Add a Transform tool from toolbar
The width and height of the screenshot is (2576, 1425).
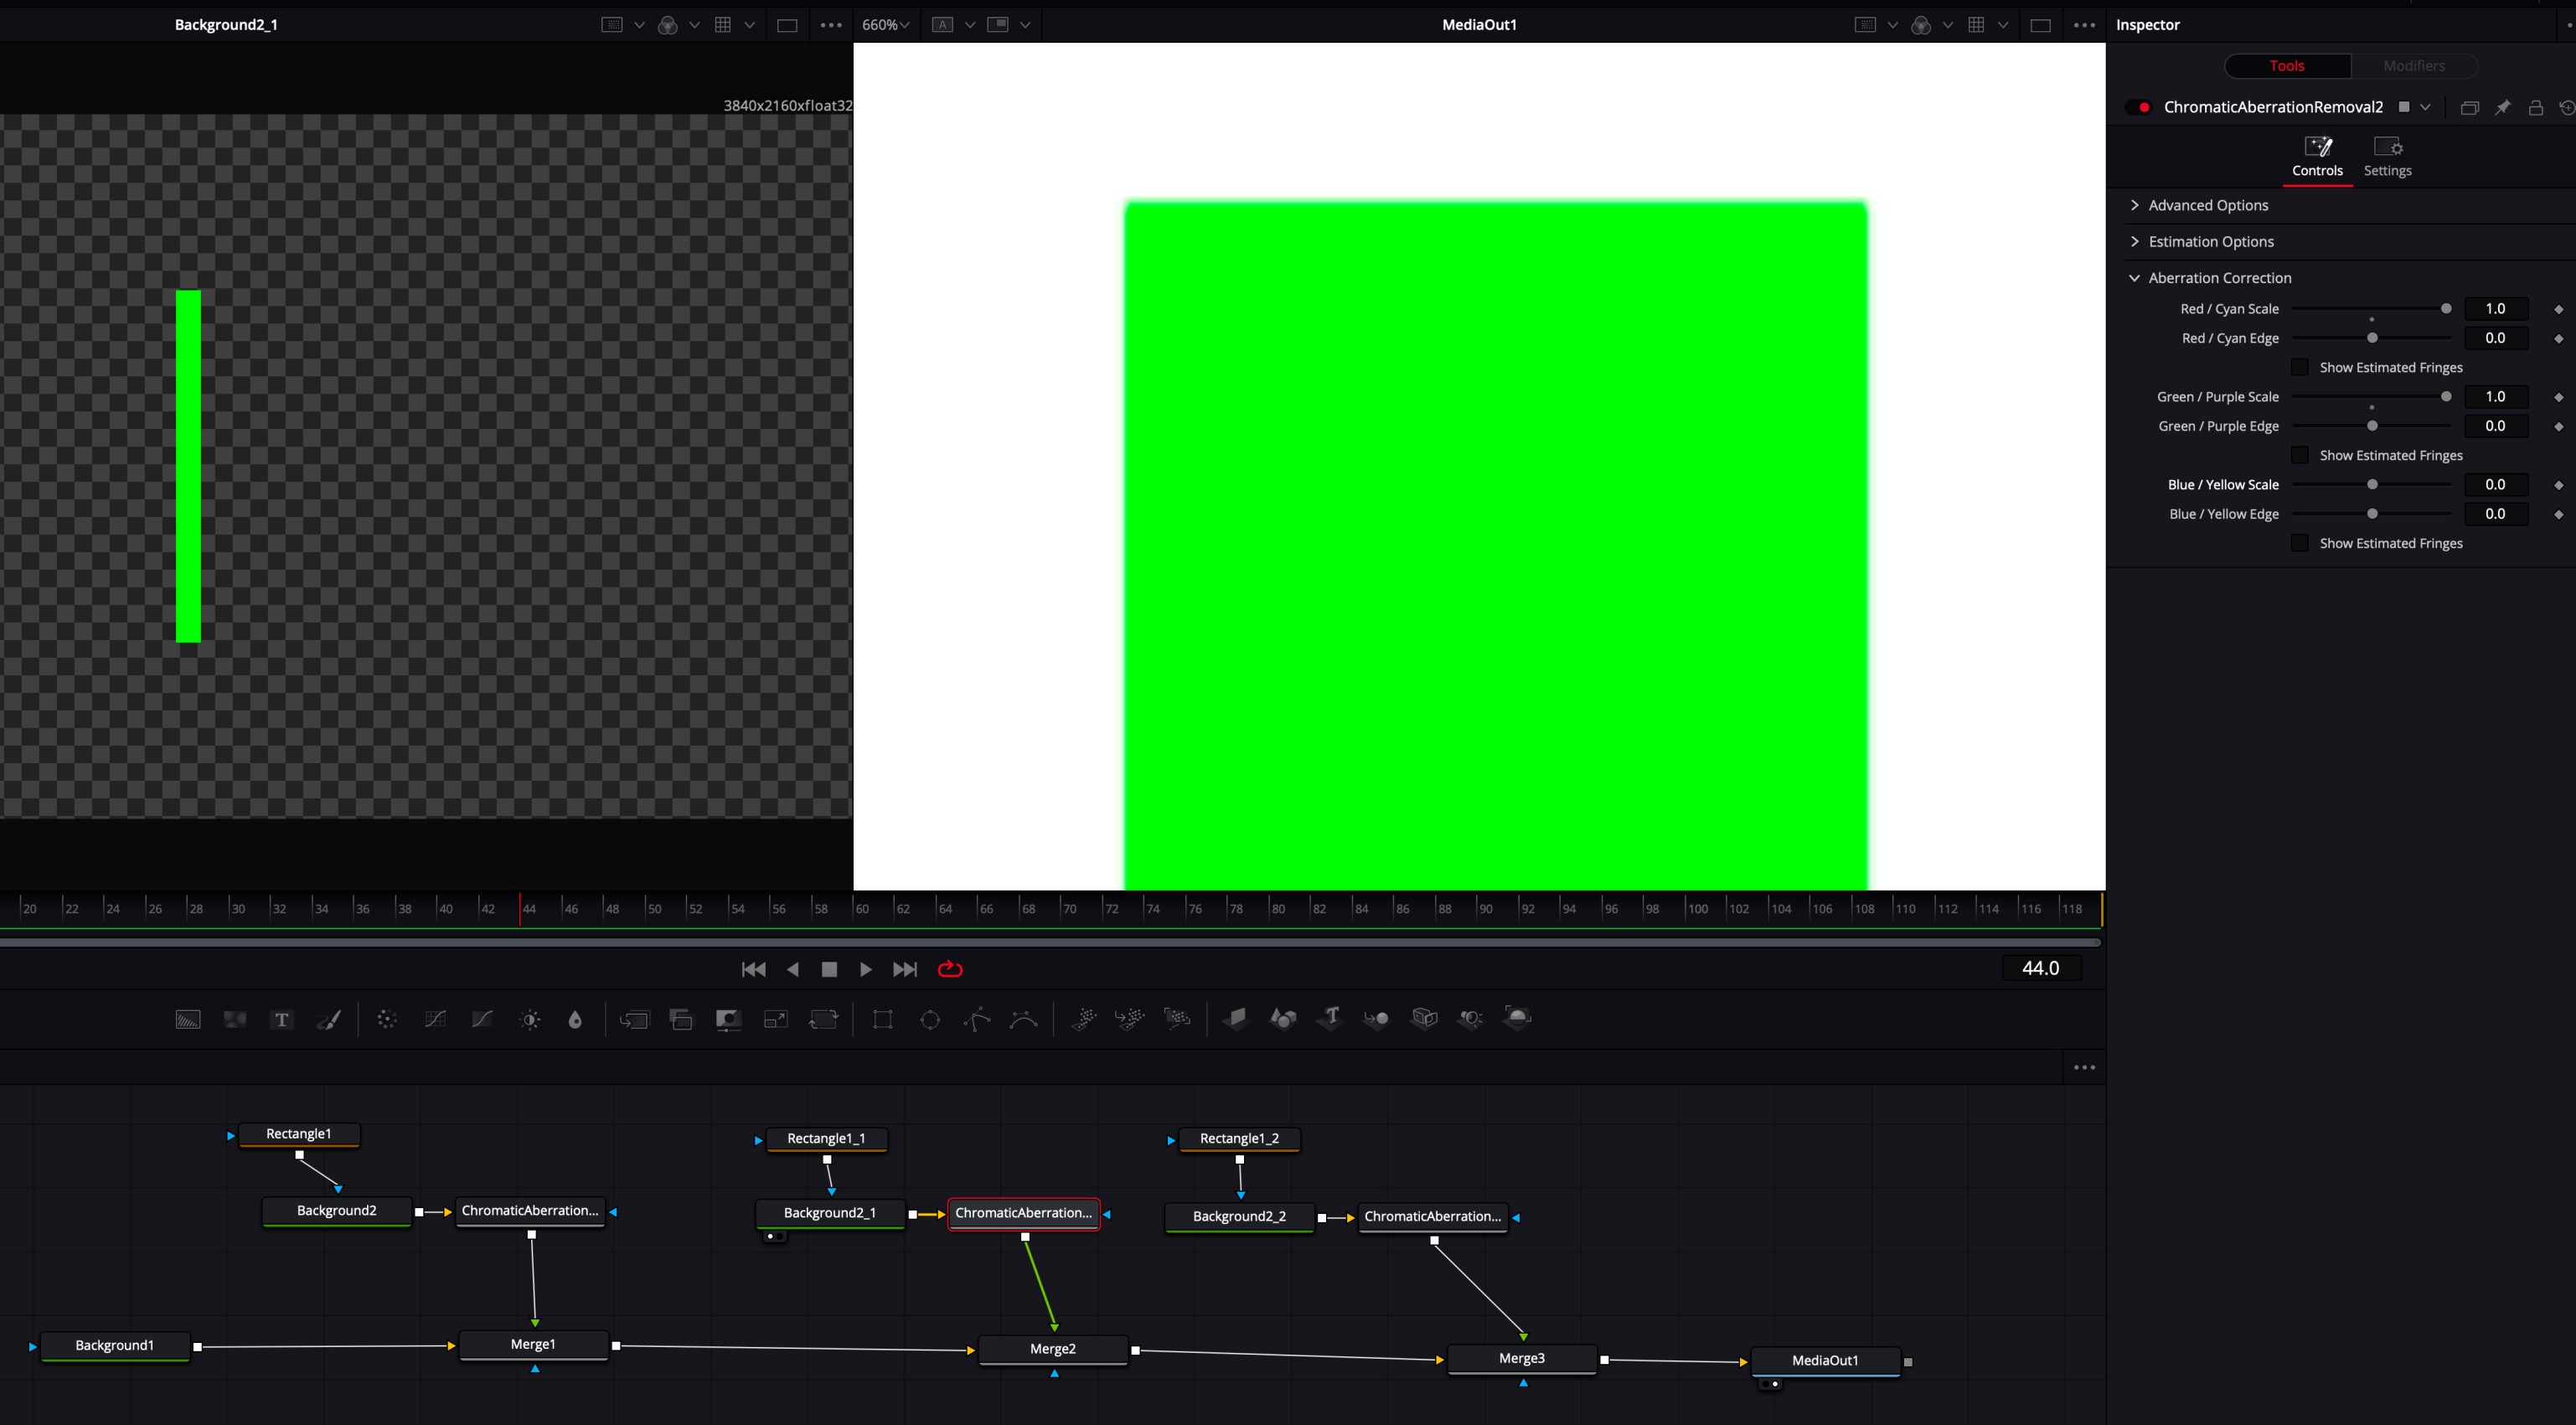coord(823,1019)
